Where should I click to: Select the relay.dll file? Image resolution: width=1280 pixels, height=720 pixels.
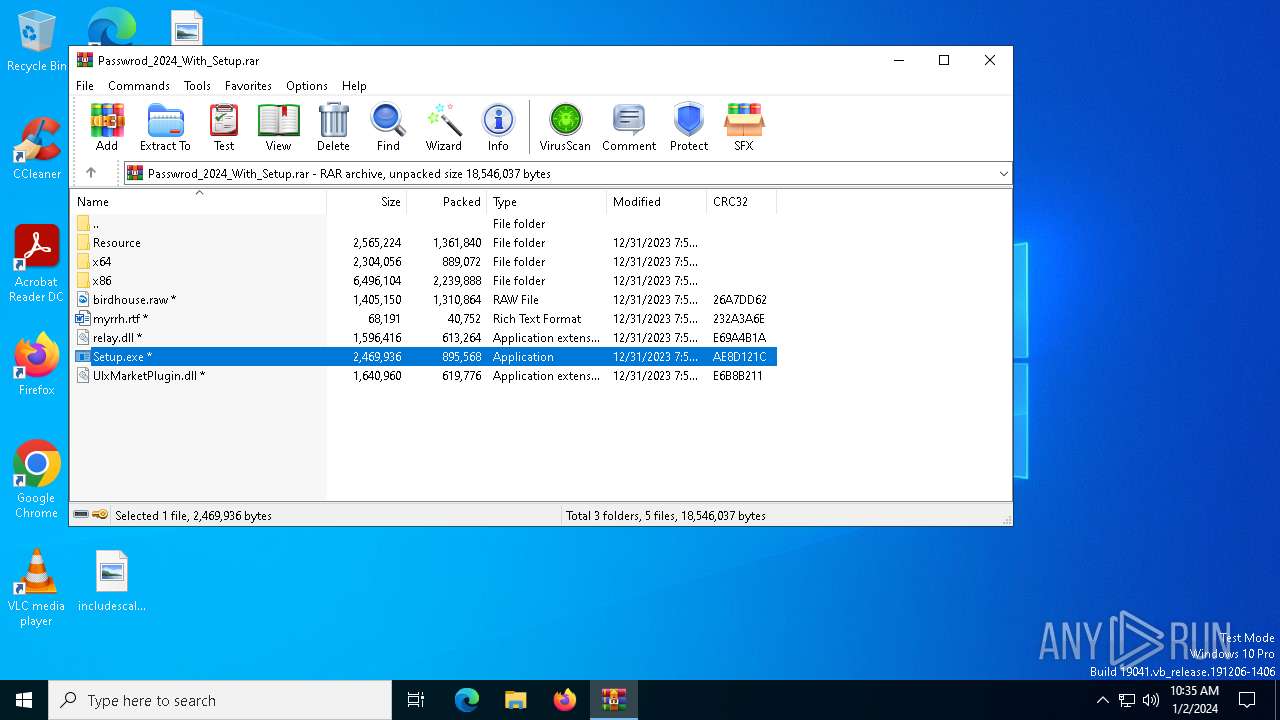[424, 338]
